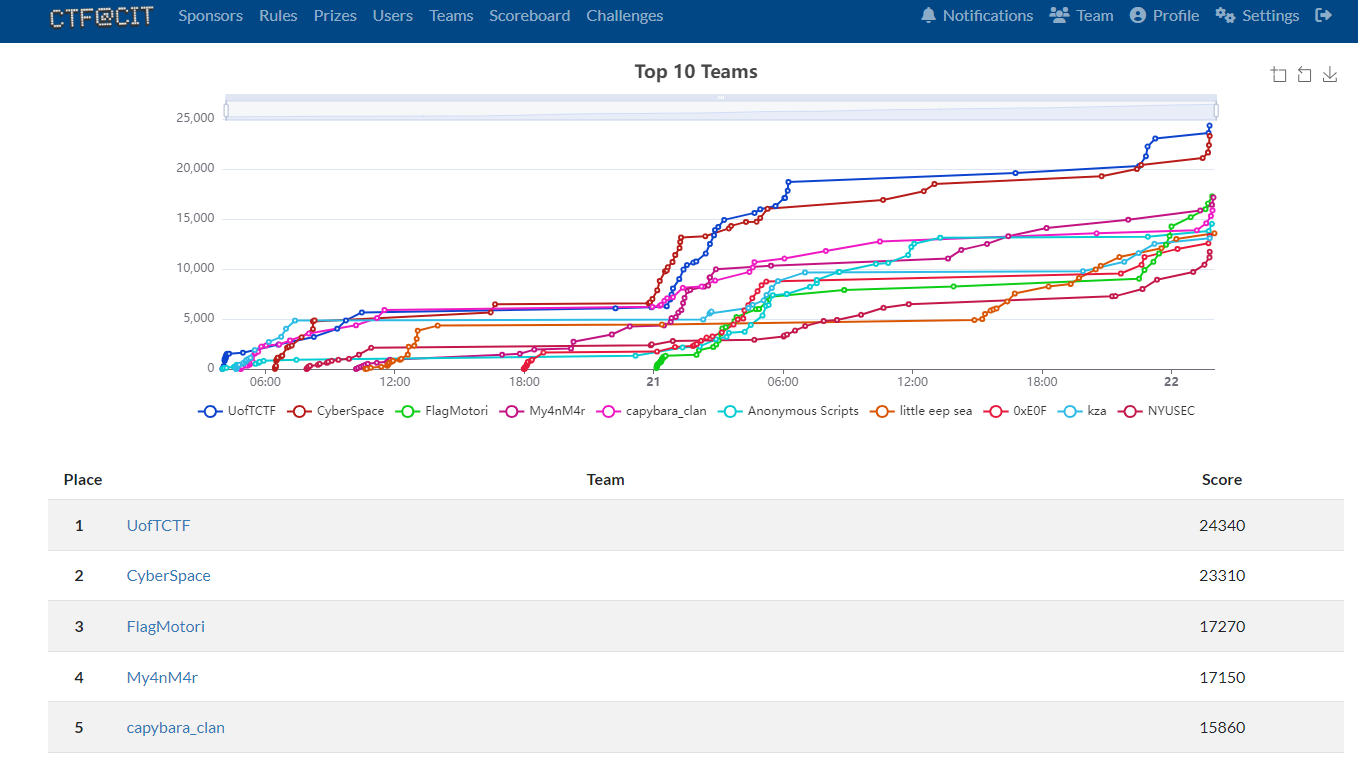Screen dimensions: 1358x757
Task: Toggle NYUSEC series in legend
Action: [x=1157, y=411]
